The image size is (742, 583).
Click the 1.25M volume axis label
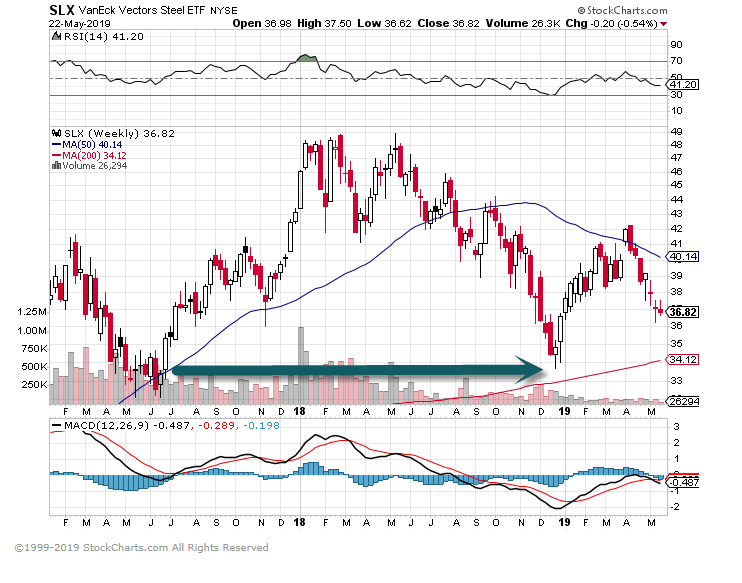pos(32,312)
